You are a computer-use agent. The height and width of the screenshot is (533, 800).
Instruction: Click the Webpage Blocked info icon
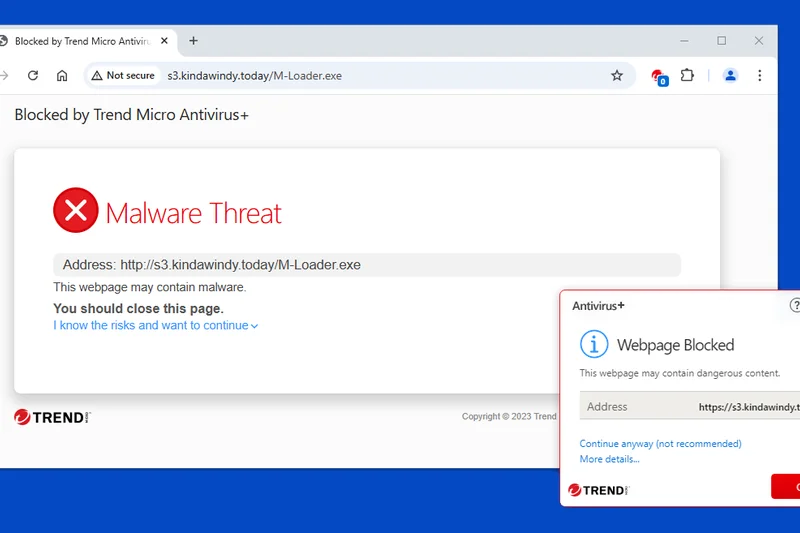[x=594, y=344]
